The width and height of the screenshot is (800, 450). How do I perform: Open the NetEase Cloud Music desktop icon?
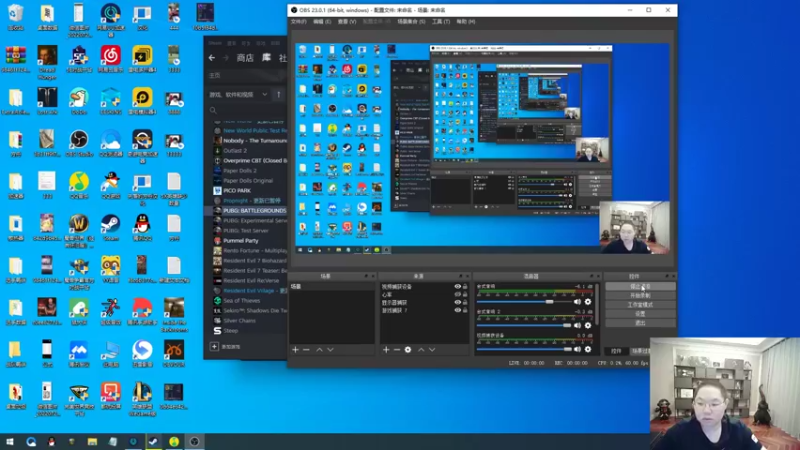111,59
